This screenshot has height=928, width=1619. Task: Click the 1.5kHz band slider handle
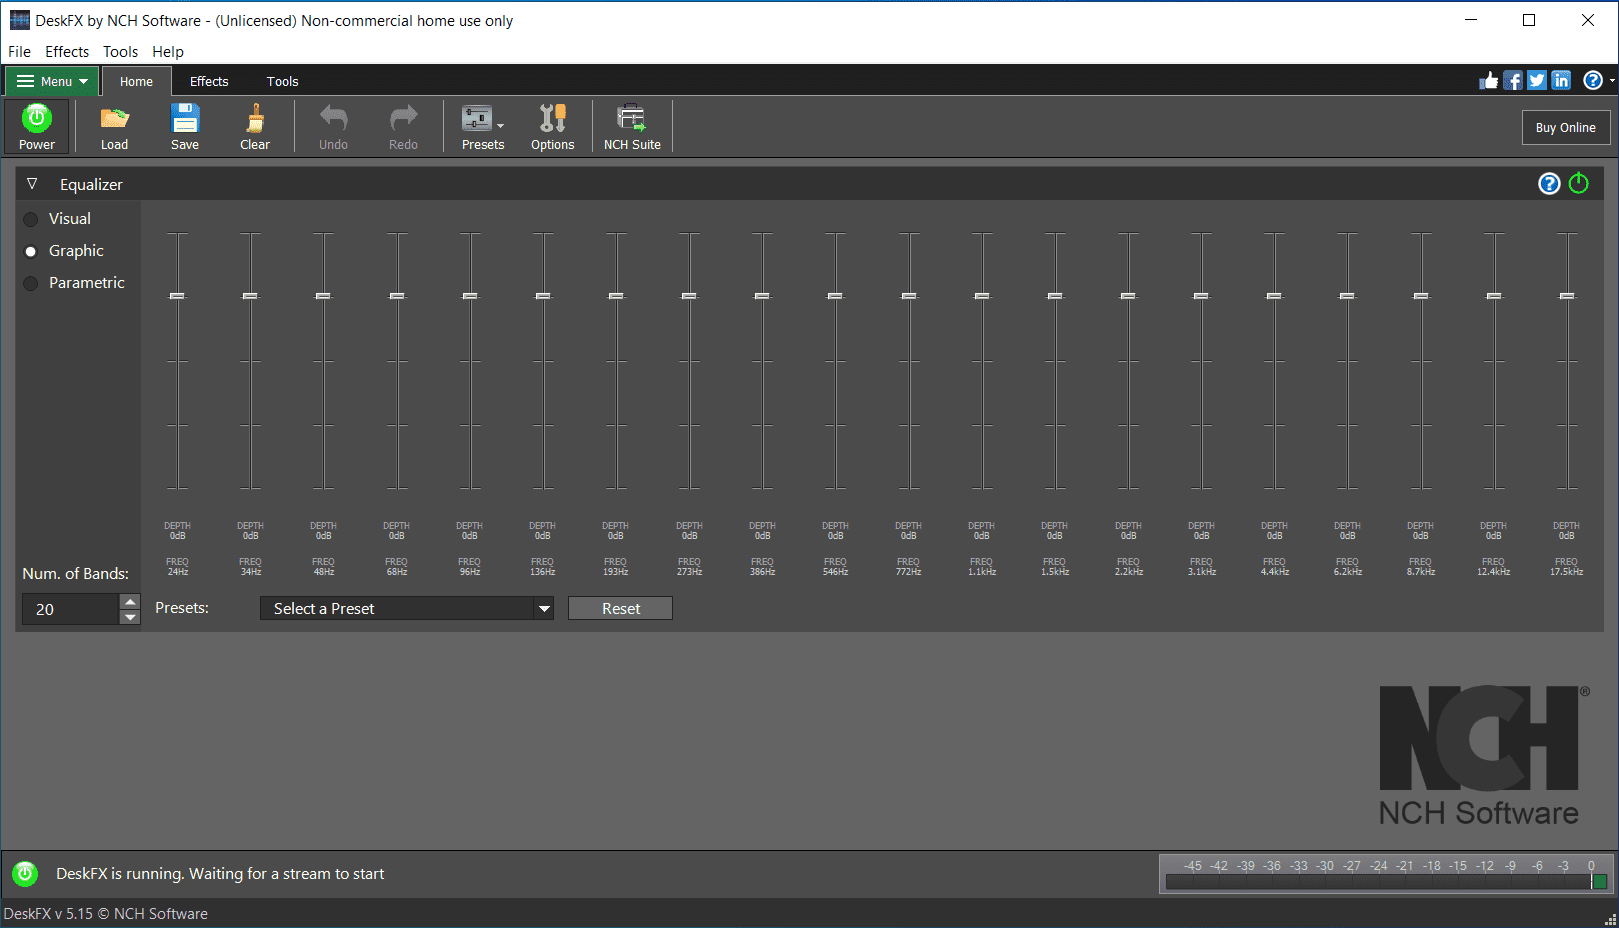click(x=1055, y=296)
